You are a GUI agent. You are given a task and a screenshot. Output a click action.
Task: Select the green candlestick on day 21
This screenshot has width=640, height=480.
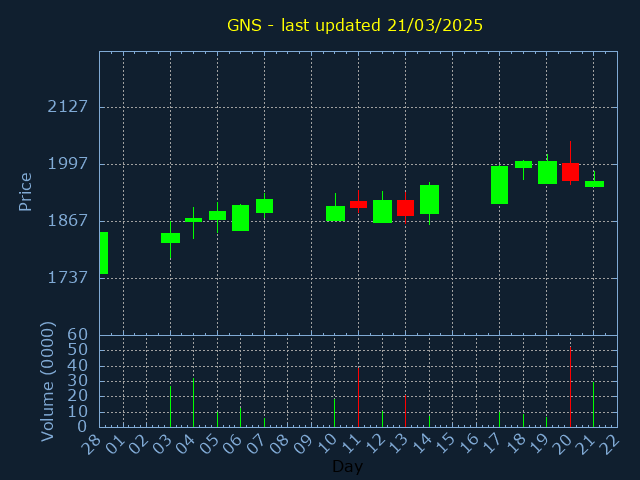(x=594, y=184)
